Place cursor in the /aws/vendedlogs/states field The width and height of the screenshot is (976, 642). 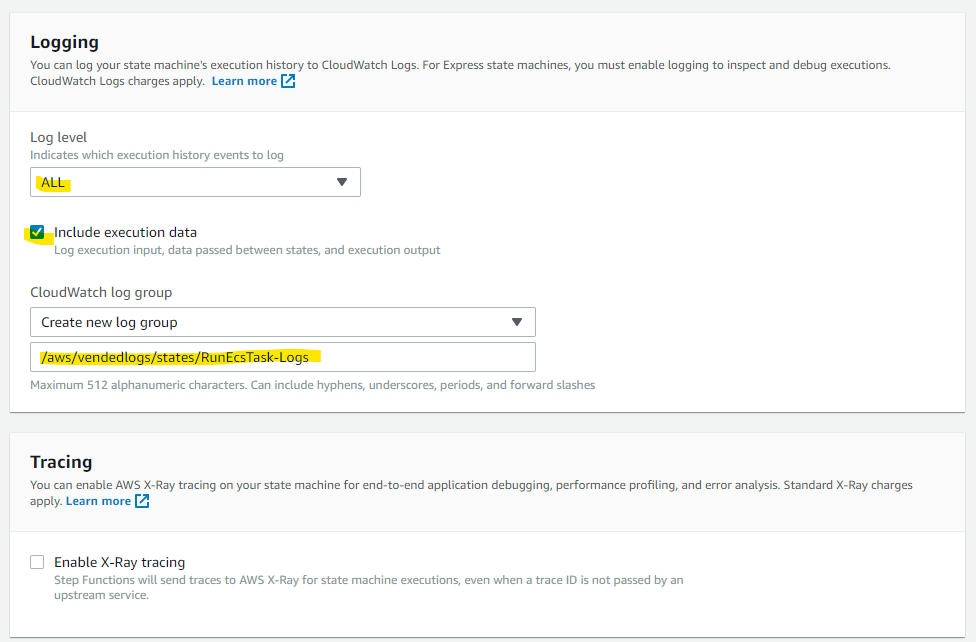point(283,356)
